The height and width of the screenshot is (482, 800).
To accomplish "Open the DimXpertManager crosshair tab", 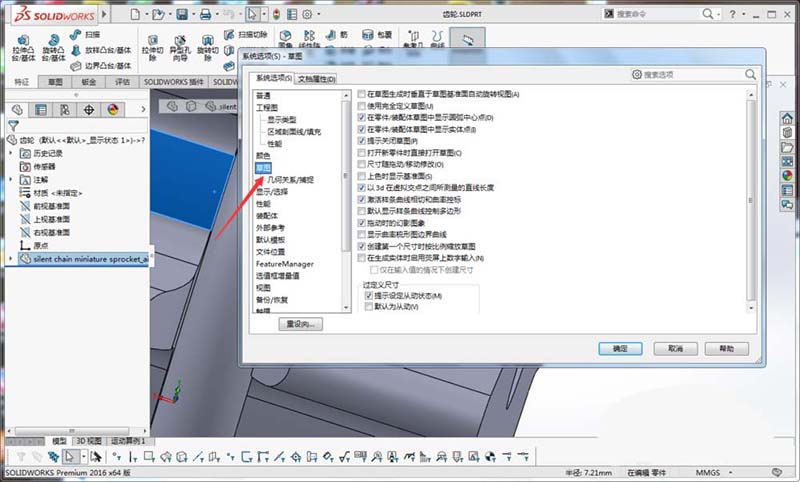I will [89, 109].
